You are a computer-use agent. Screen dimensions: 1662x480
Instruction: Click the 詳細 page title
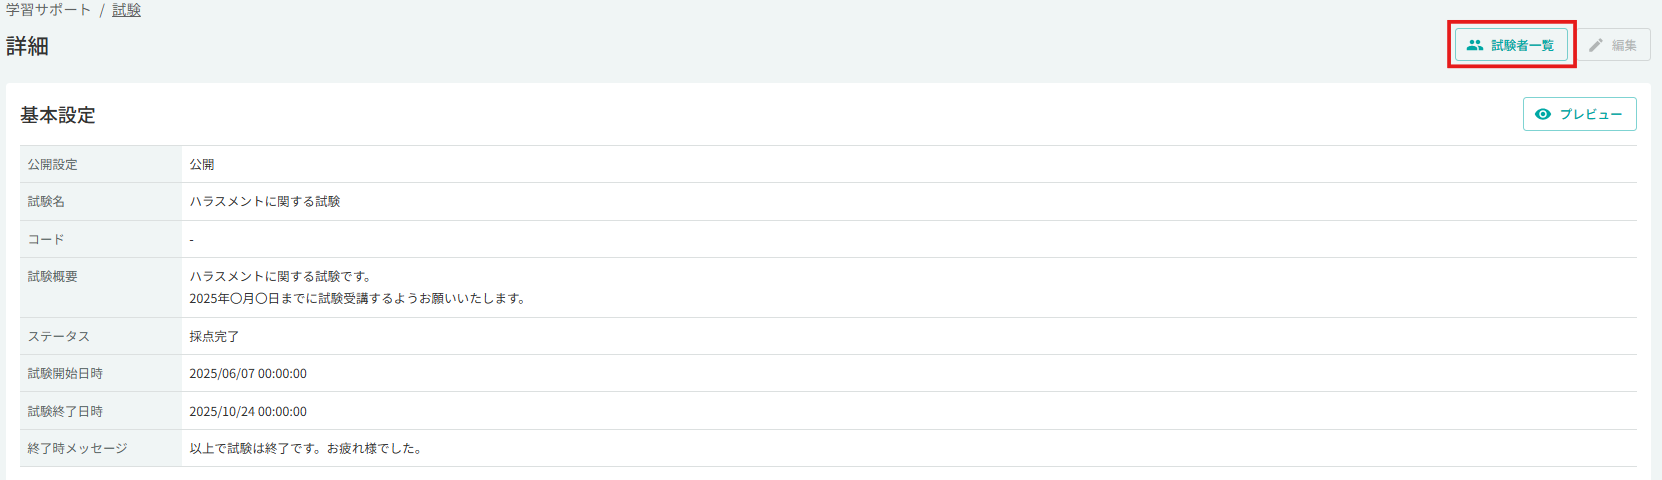tap(27, 46)
